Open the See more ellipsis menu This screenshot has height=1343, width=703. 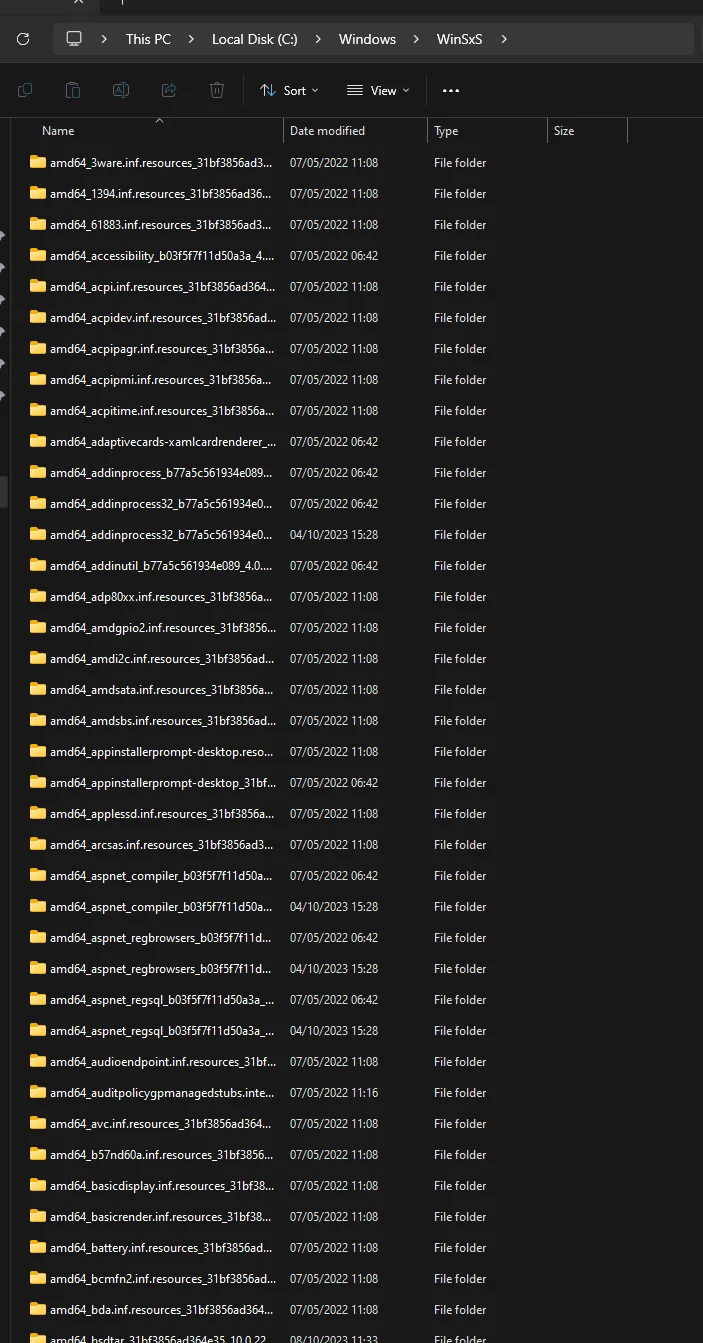[x=451, y=91]
